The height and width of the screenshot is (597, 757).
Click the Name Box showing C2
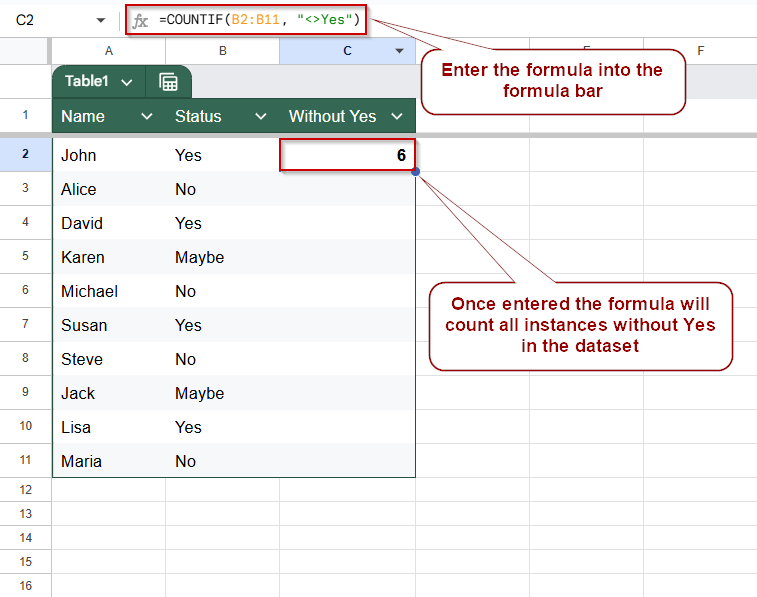click(x=25, y=20)
